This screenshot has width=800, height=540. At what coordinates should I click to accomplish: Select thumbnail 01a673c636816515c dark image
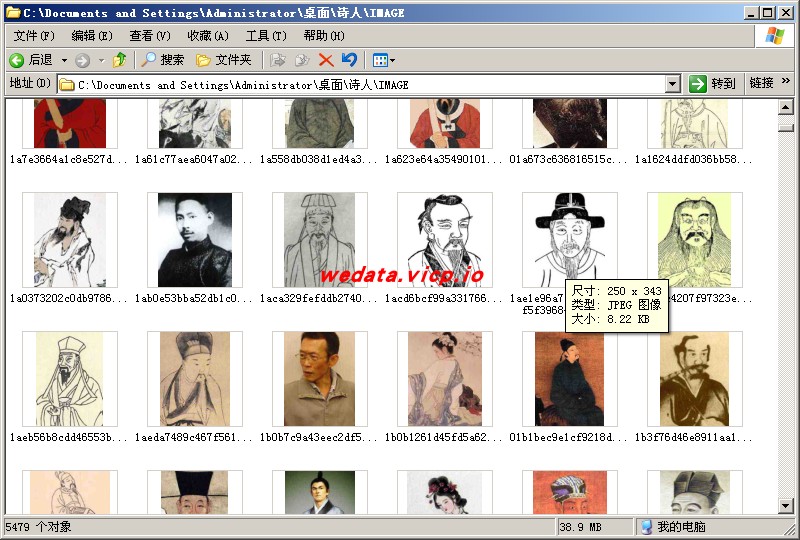[570, 124]
